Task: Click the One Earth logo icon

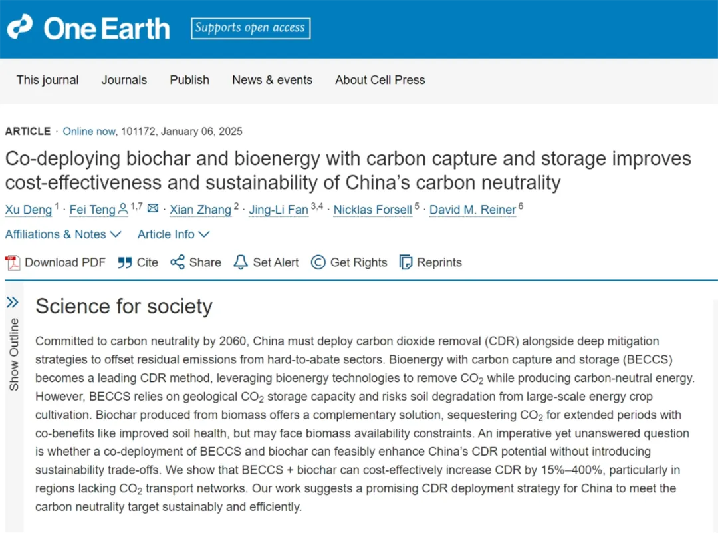Action: point(20,27)
